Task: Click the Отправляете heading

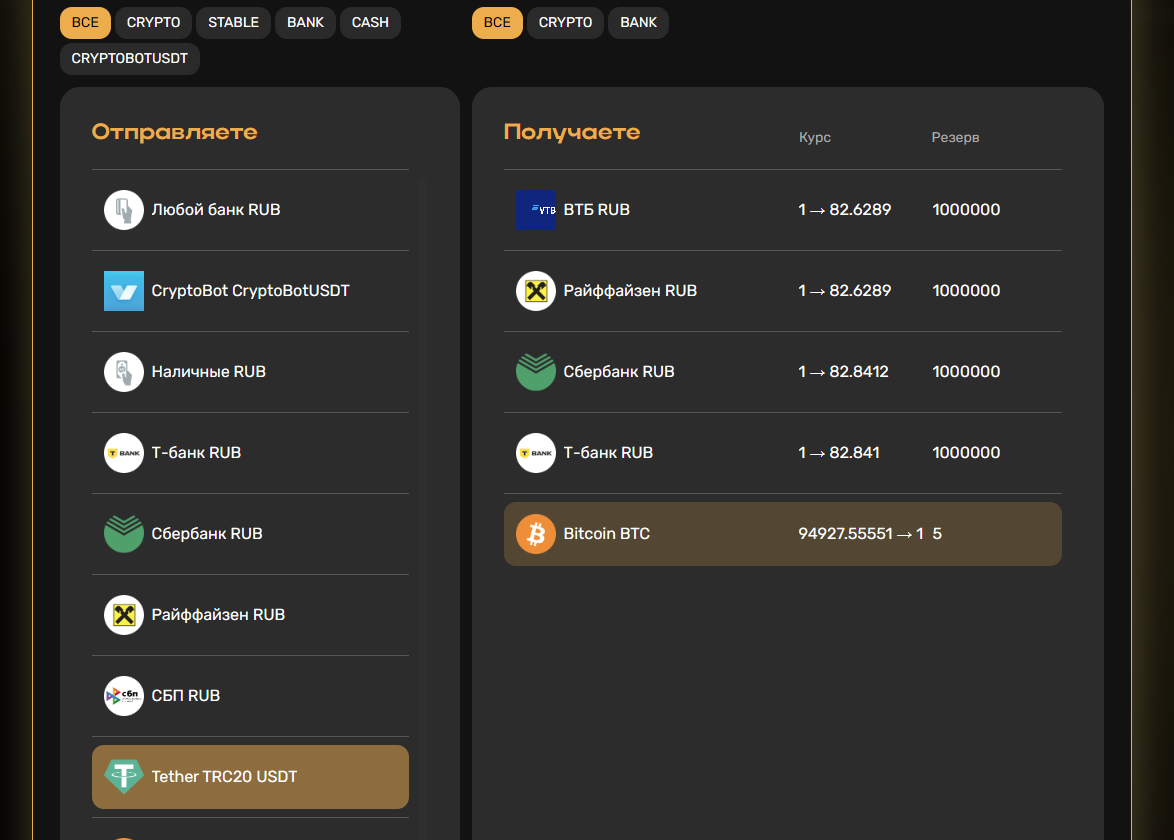Action: tap(174, 133)
